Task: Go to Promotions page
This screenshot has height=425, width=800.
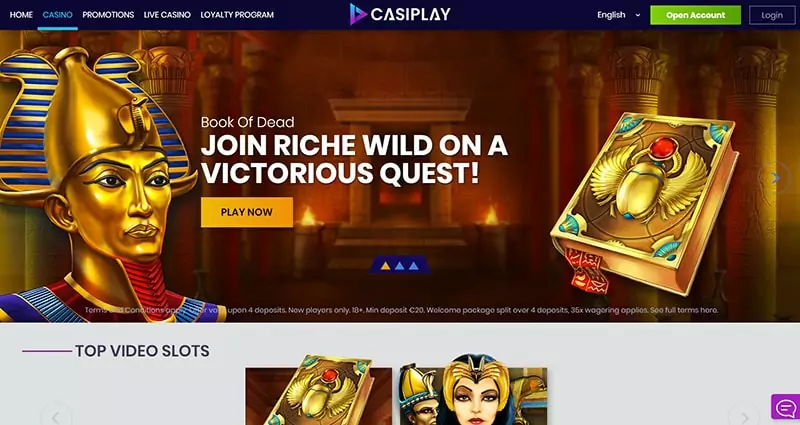Action: point(108,15)
